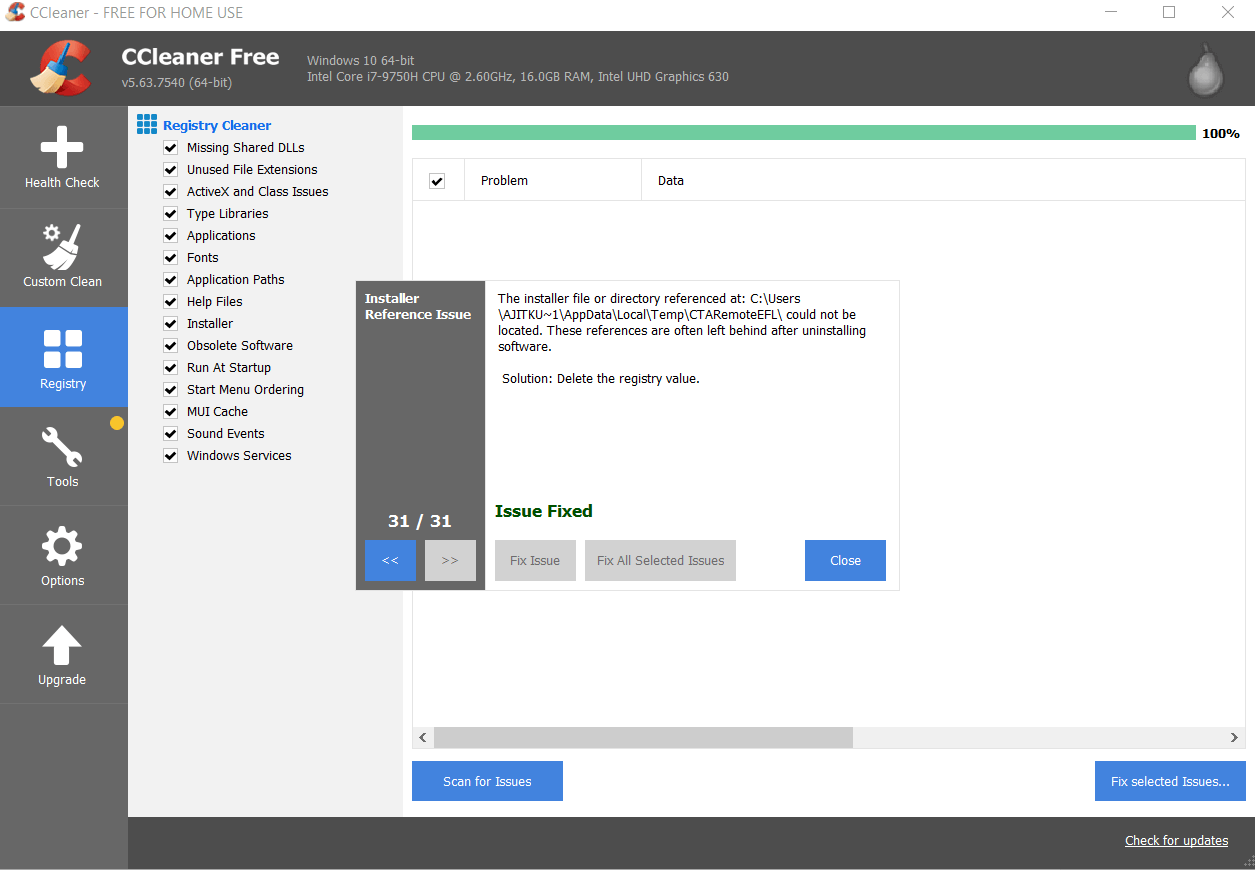
Task: Uncheck the Applications checkbox
Action: click(x=171, y=236)
